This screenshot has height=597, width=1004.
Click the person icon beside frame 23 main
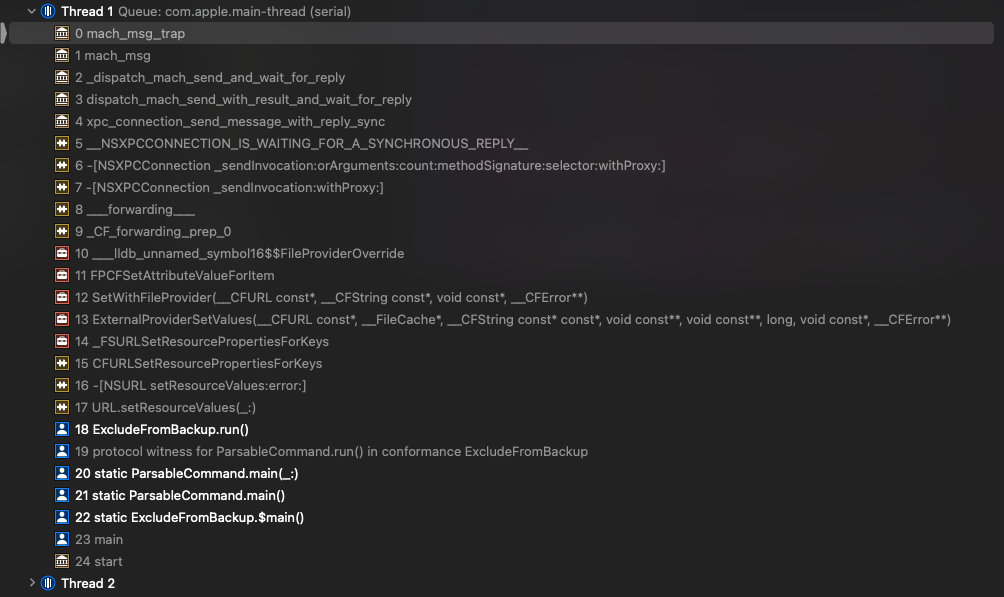(x=62, y=539)
